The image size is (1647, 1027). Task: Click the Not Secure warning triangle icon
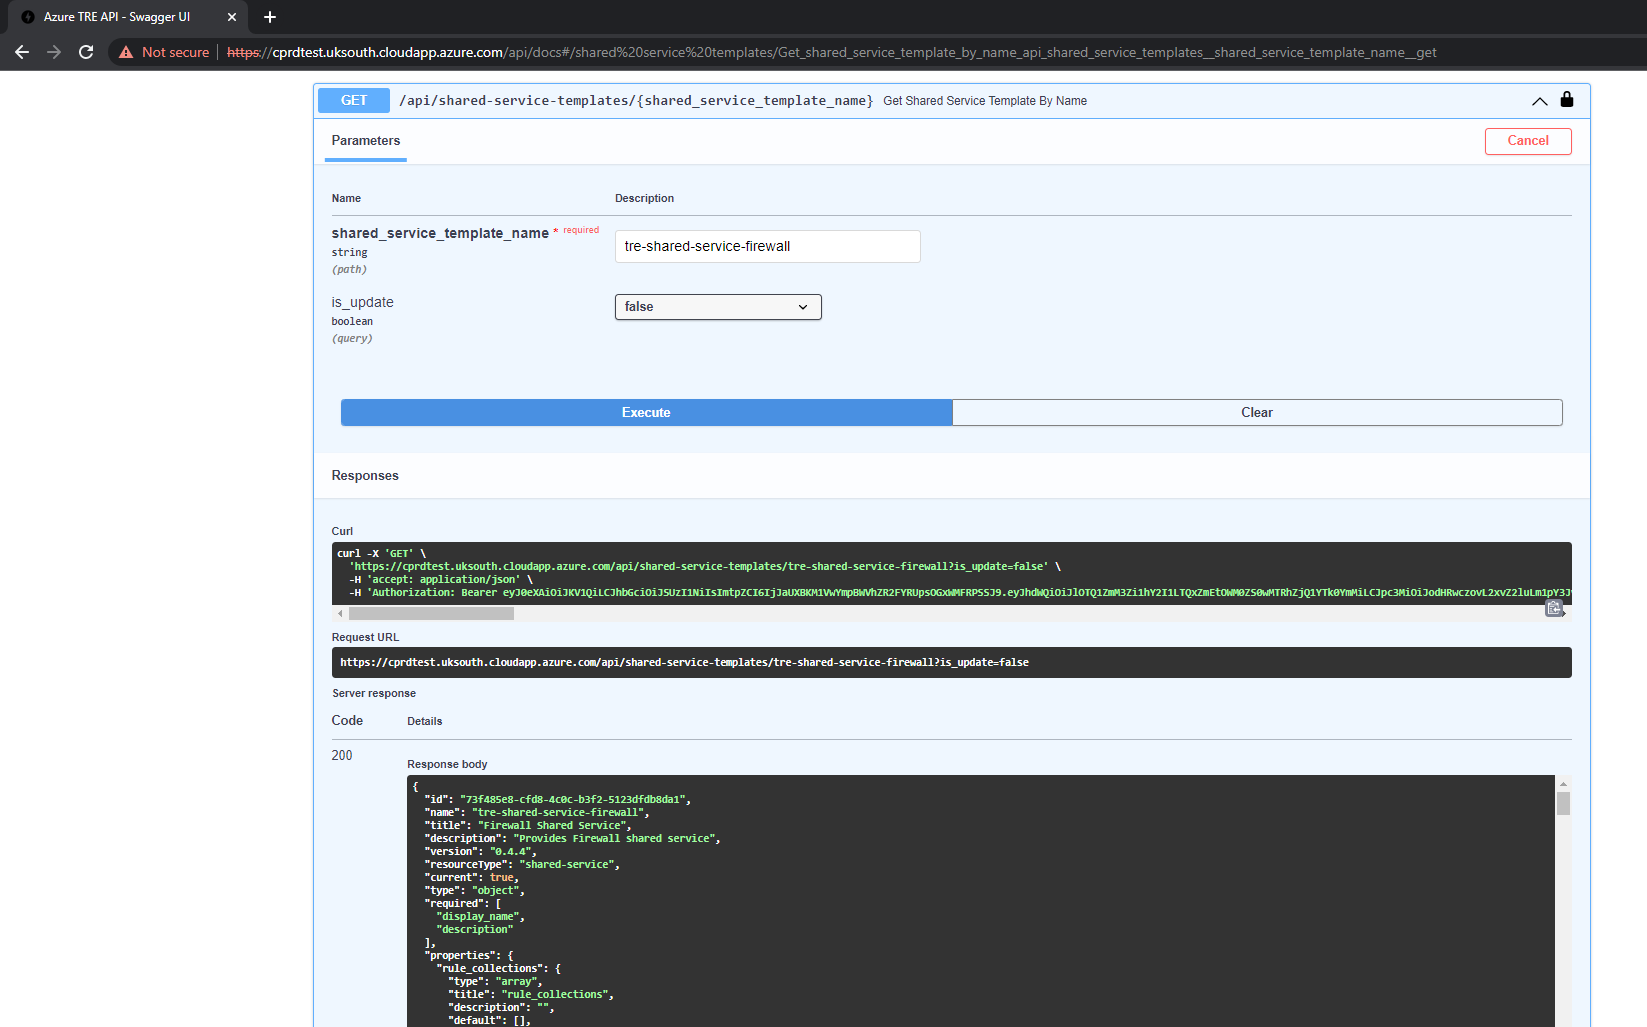click(x=124, y=51)
